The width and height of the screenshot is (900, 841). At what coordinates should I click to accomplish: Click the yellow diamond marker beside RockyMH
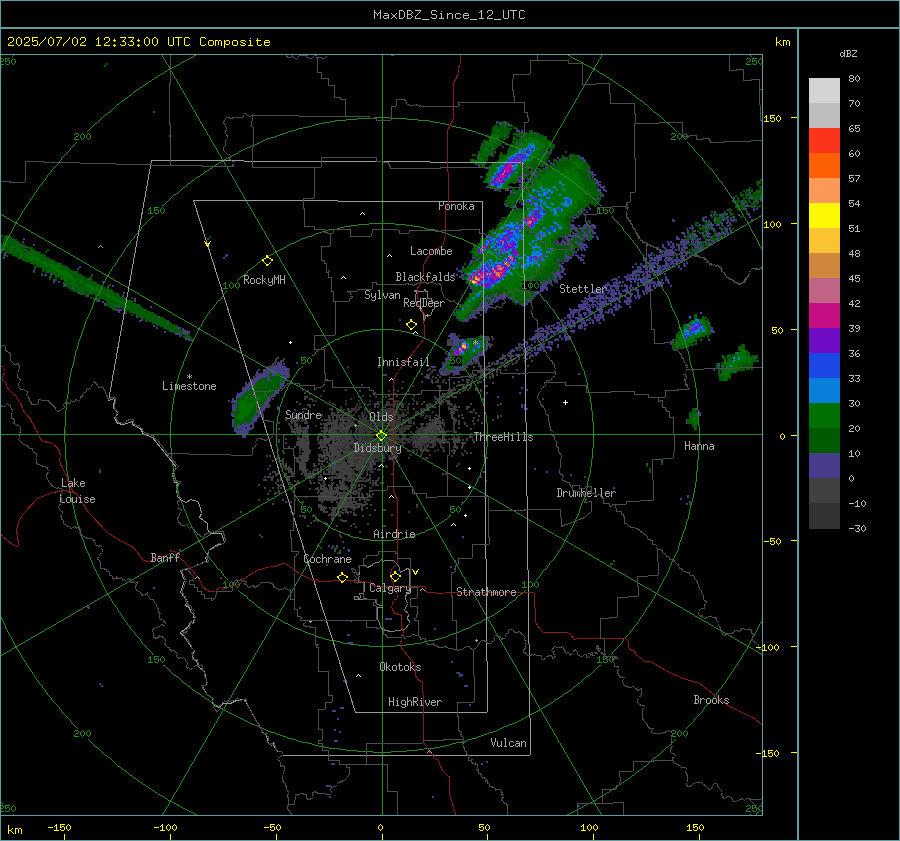[267, 261]
